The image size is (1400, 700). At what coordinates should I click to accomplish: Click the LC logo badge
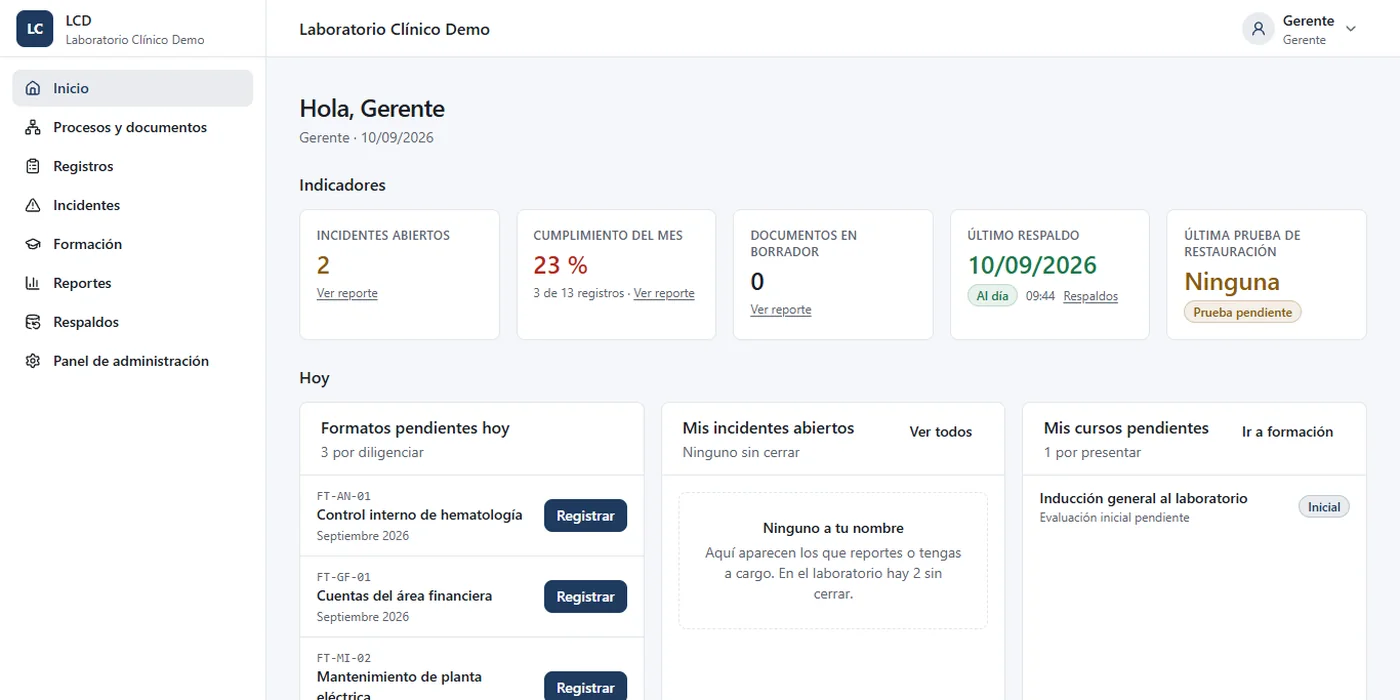34,29
